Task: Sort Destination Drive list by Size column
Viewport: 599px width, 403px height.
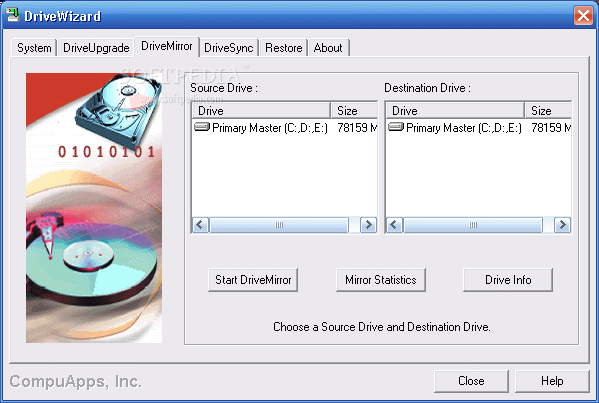Action: [548, 111]
